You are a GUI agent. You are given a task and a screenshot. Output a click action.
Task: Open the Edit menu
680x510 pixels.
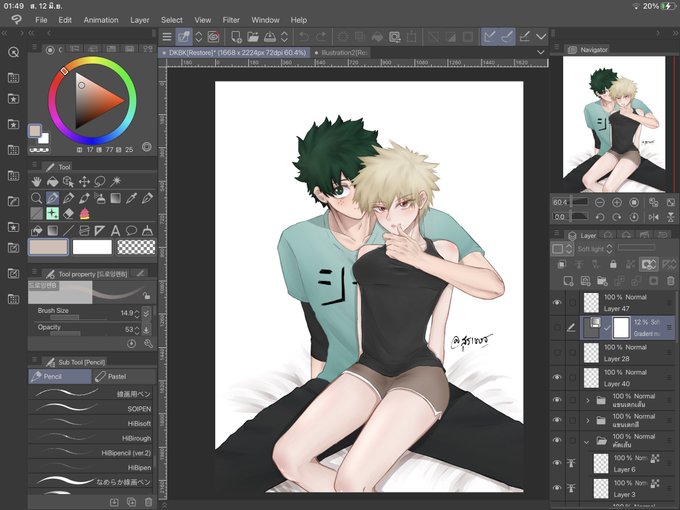(x=65, y=20)
